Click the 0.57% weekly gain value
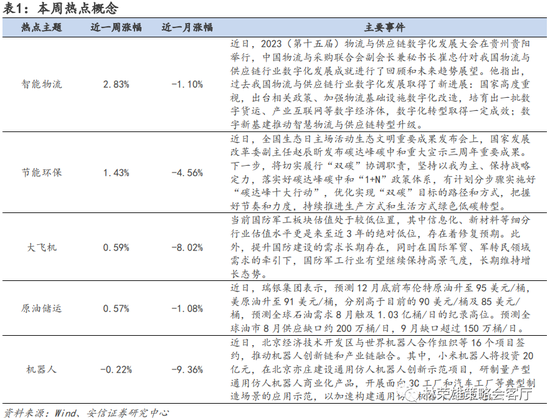This screenshot has height=418, width=550. (116, 308)
